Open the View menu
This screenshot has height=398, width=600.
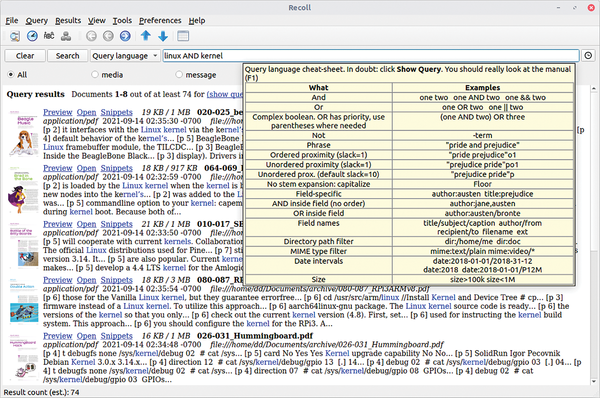[x=97, y=21]
